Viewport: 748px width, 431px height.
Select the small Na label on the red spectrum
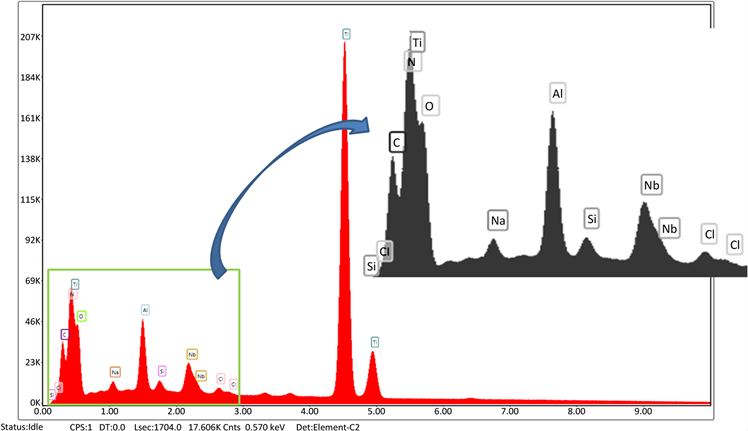coord(115,372)
